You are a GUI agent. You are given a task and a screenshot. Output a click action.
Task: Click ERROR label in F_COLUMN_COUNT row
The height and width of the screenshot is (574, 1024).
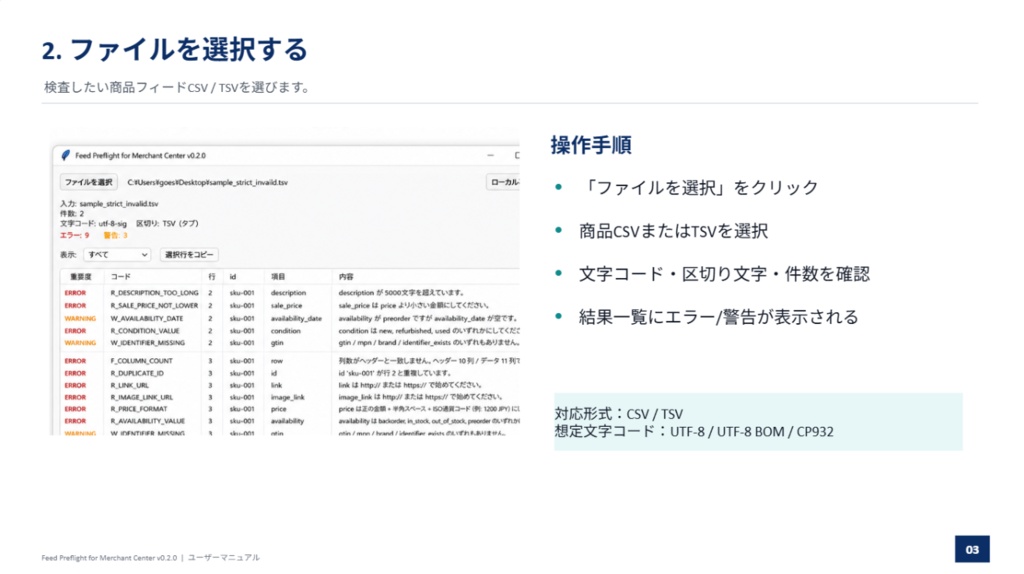point(75,361)
